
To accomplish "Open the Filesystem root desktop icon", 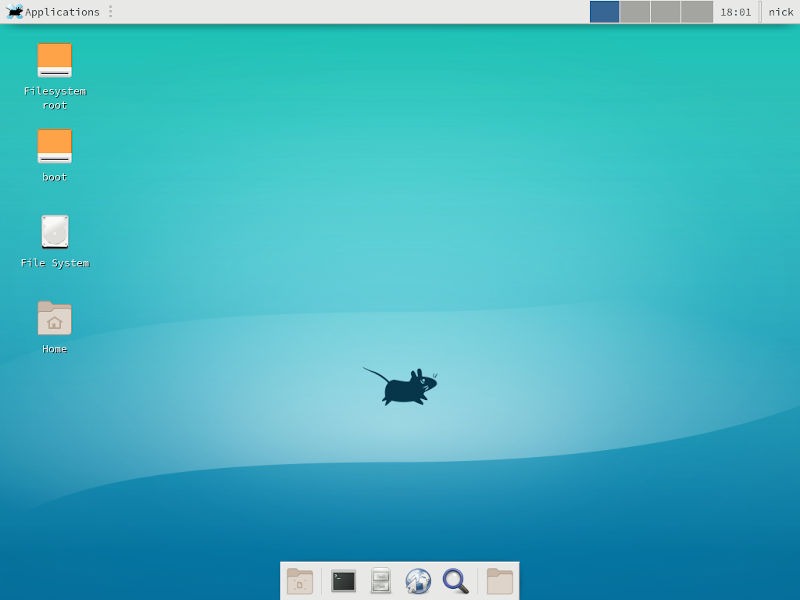I will 54,60.
